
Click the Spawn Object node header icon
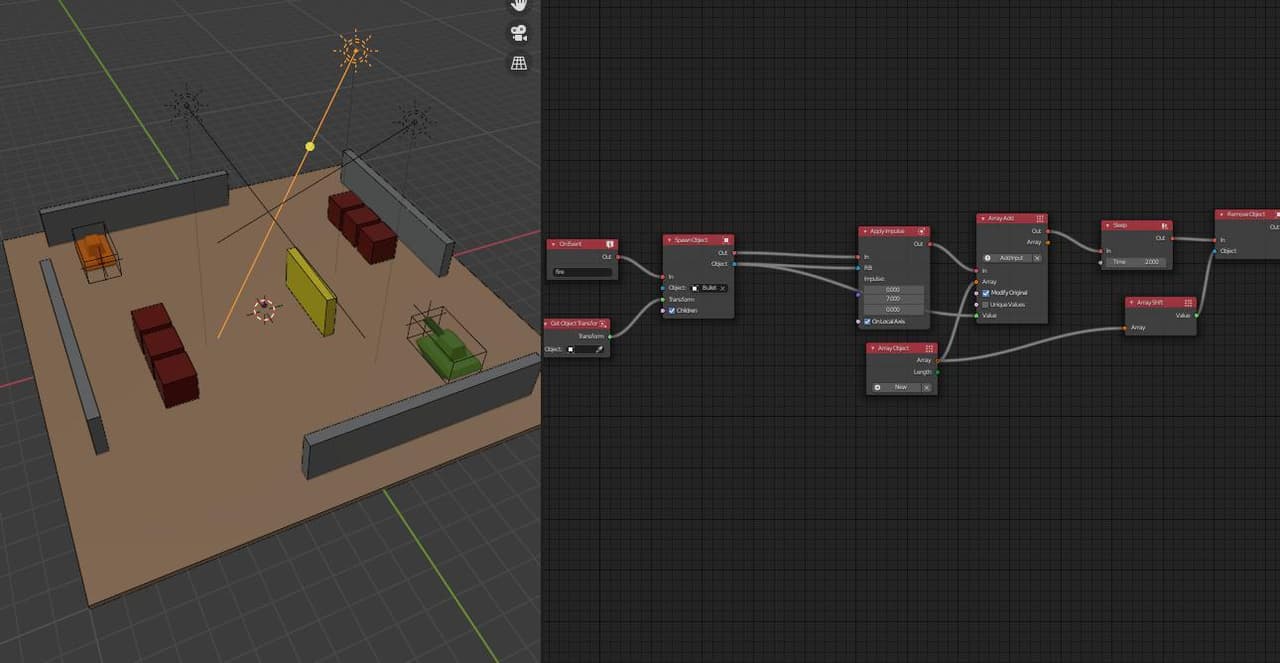726,240
